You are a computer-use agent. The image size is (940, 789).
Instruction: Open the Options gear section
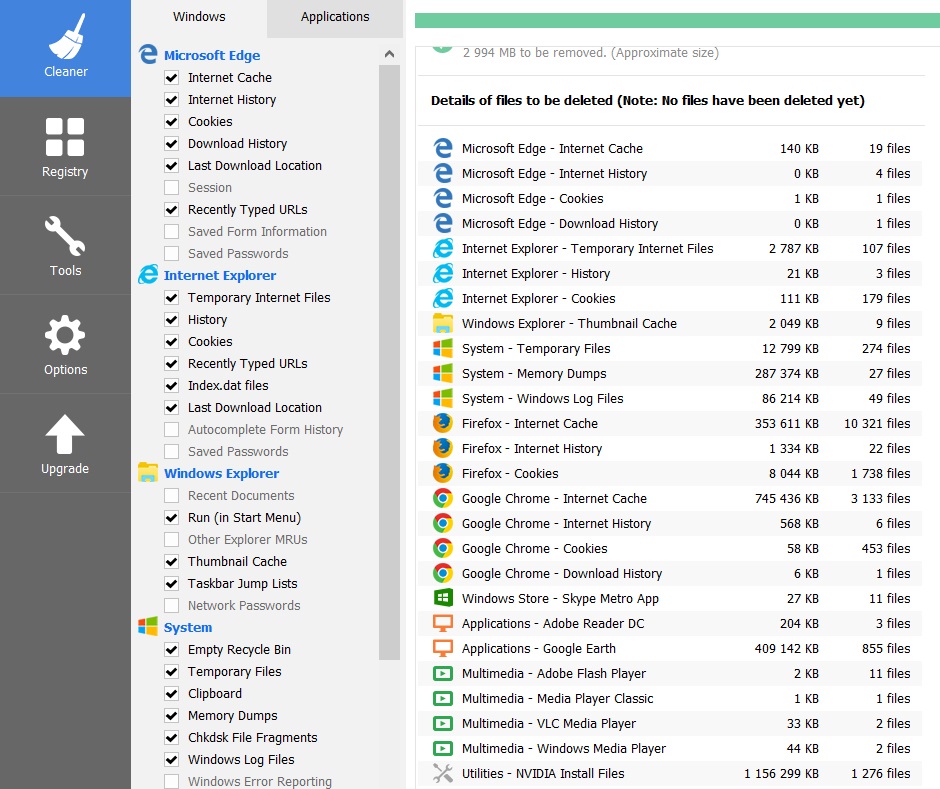pyautogui.click(x=65, y=345)
